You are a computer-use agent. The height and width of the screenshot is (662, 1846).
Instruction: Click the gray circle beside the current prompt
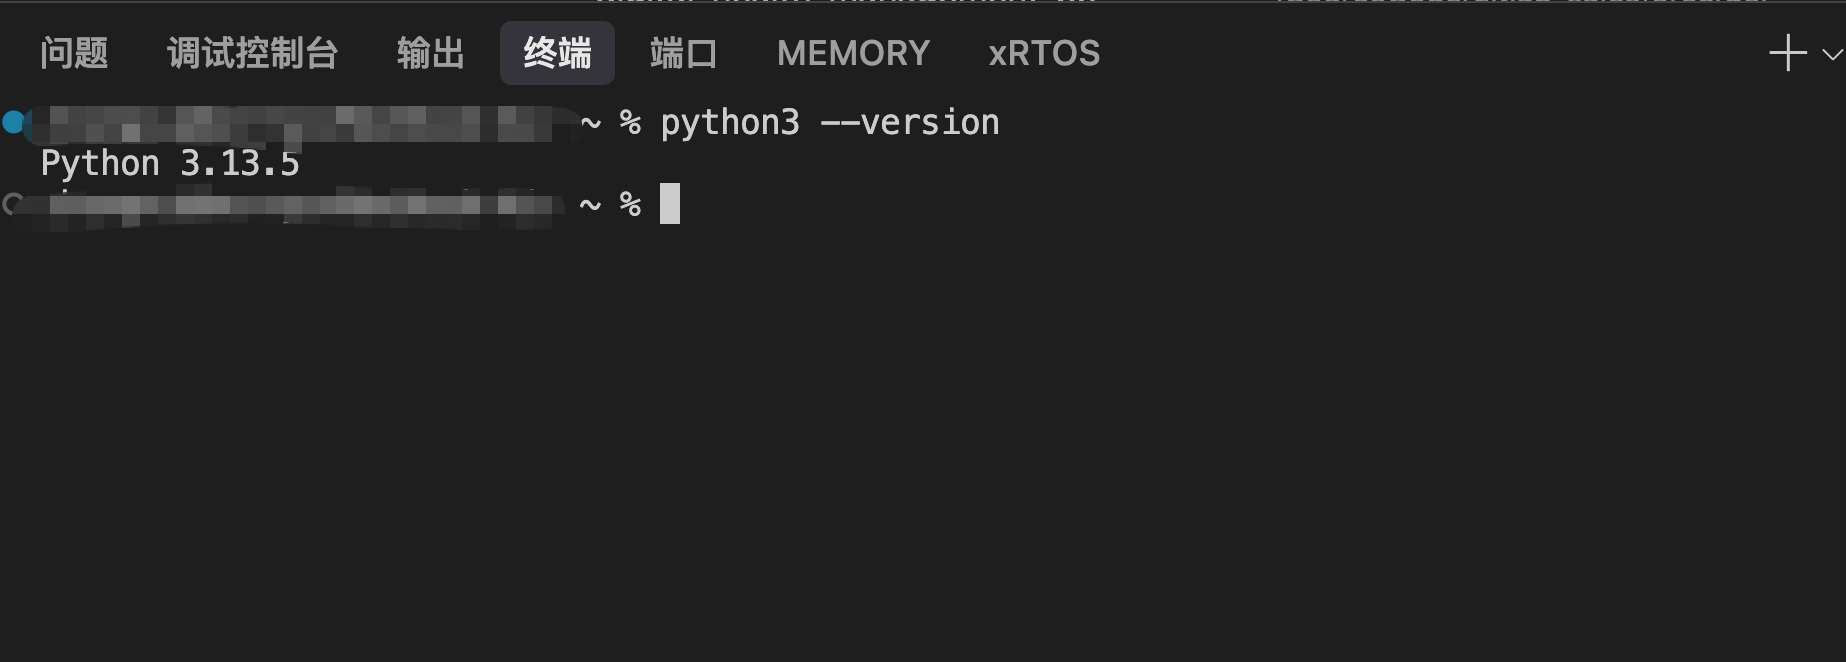coord(12,205)
